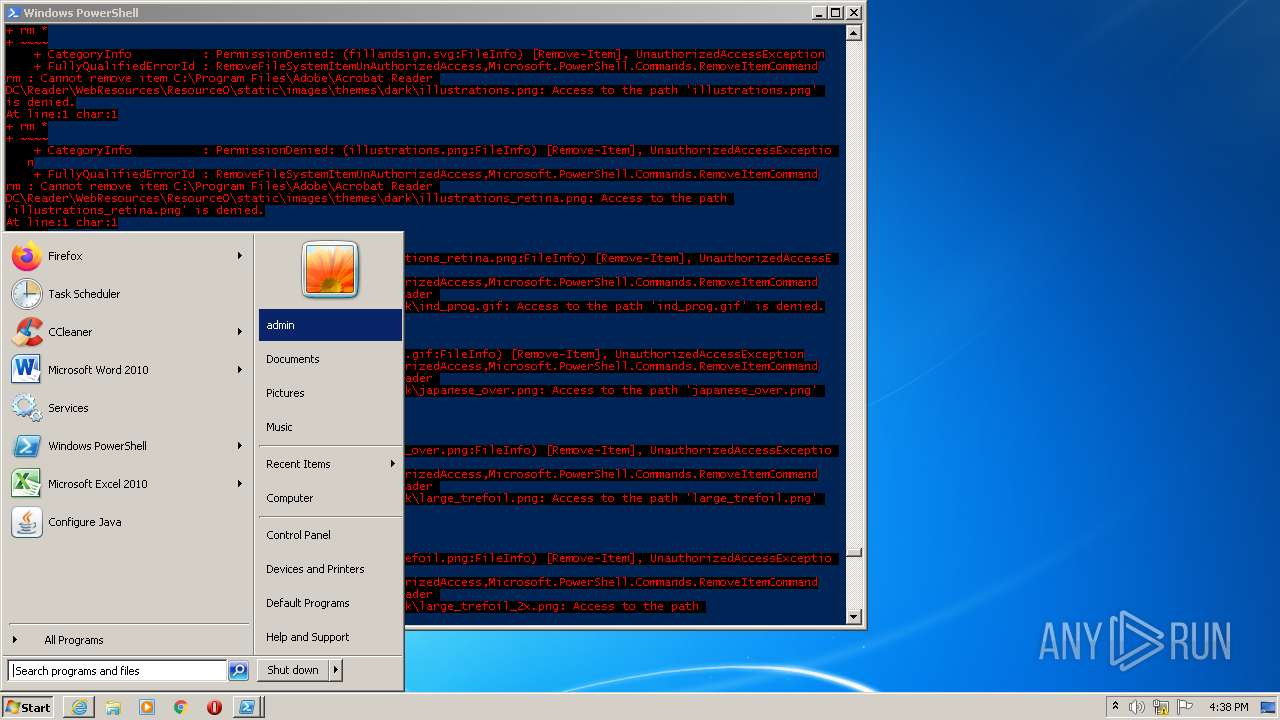
Task: Click the Shut down button
Action: pos(293,670)
